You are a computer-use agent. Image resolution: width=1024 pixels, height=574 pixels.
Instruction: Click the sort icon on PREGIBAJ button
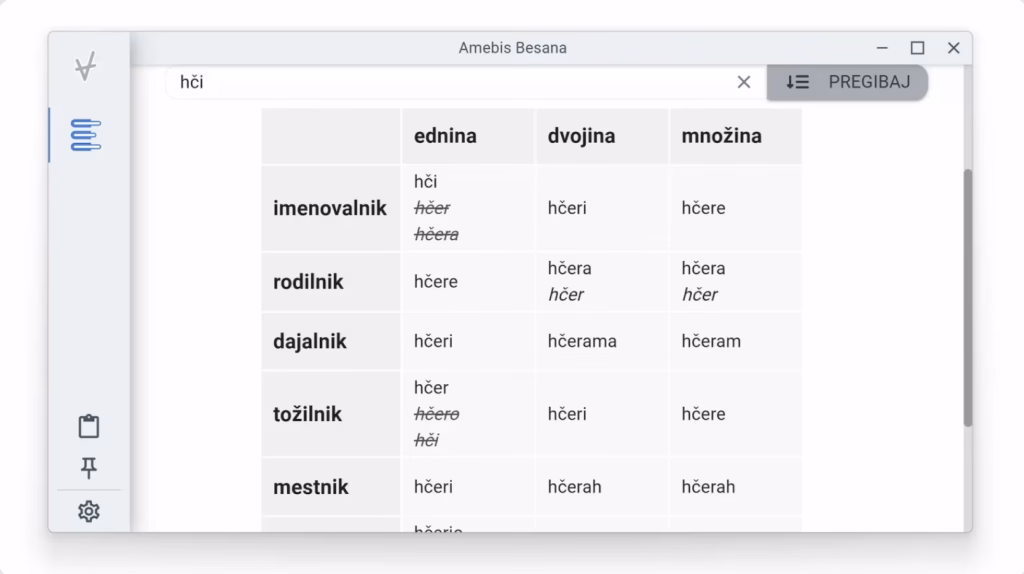click(x=797, y=82)
